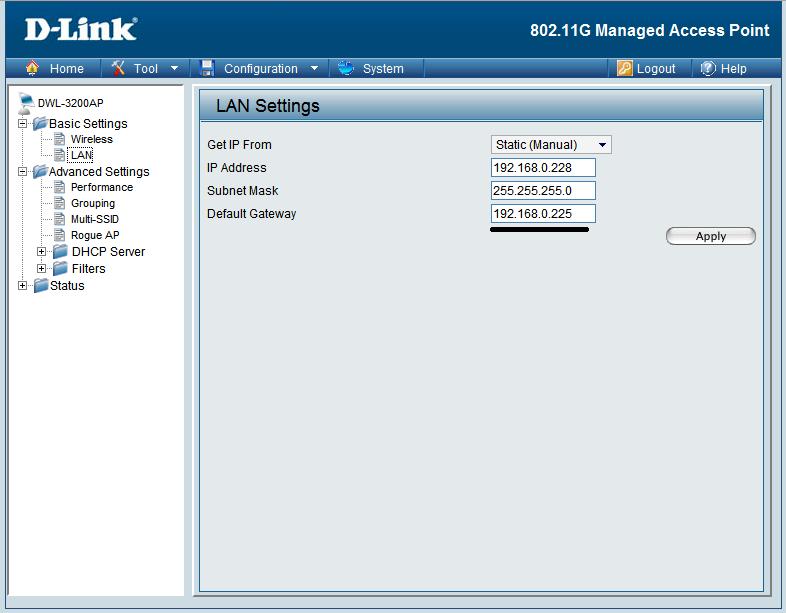This screenshot has width=786, height=613.
Task: Click the Help question mark icon
Action: point(708,68)
